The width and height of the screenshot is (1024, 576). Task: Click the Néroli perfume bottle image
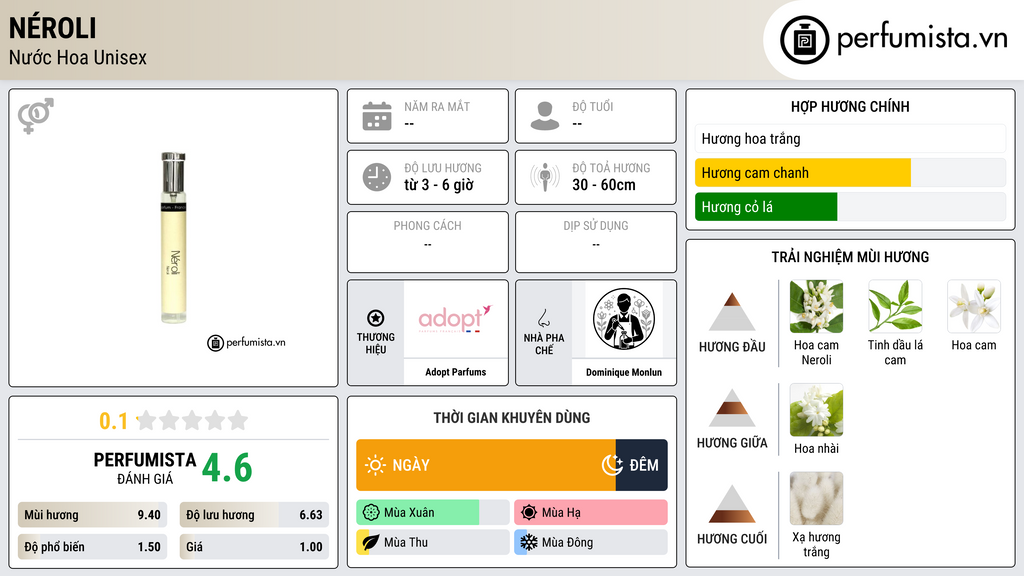click(174, 238)
